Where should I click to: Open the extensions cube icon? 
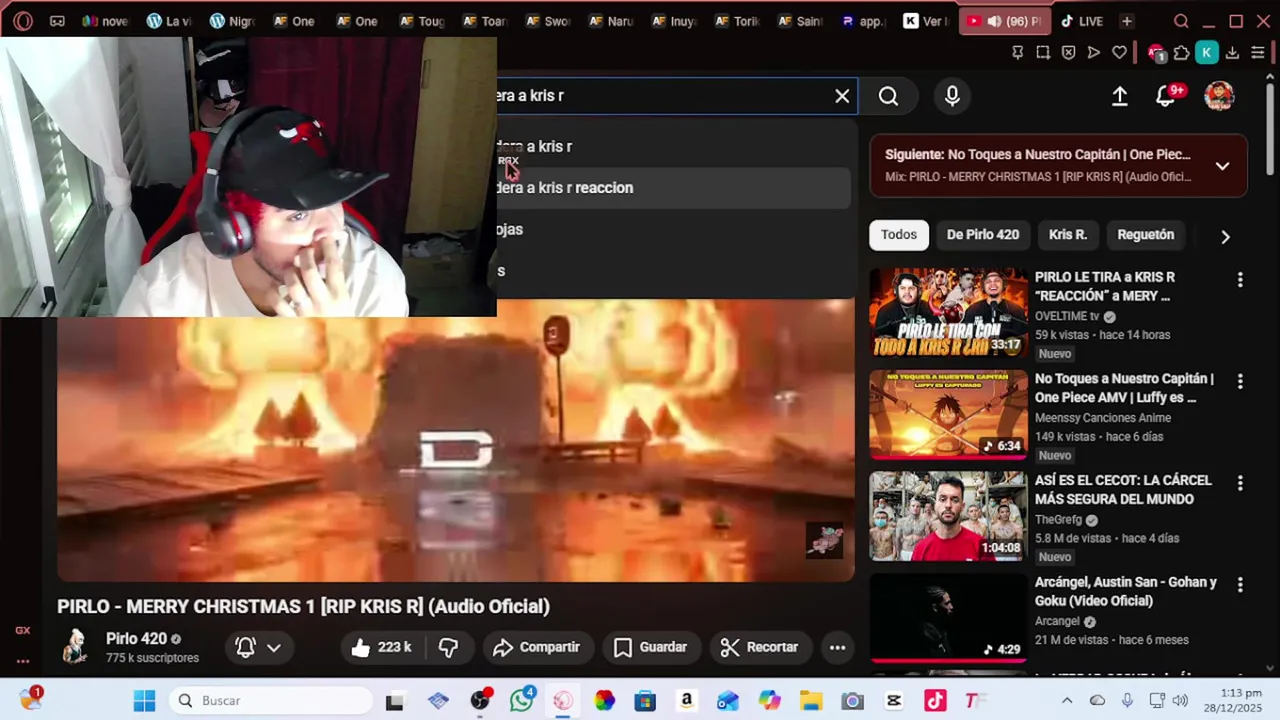(x=1182, y=53)
